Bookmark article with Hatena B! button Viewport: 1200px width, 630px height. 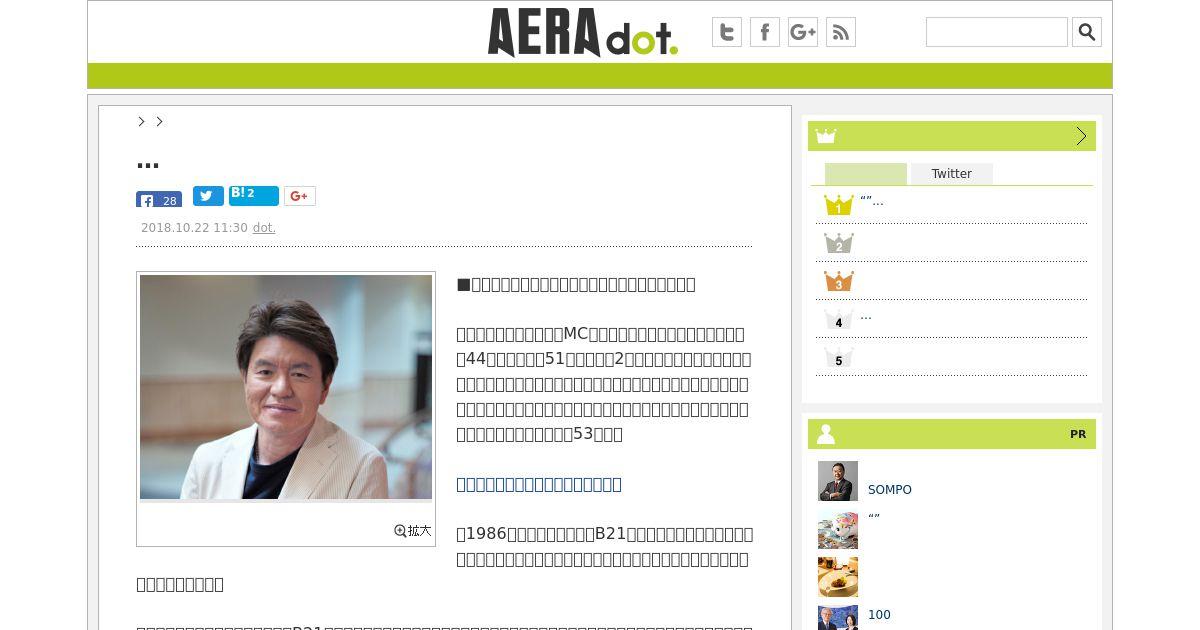[x=254, y=196]
